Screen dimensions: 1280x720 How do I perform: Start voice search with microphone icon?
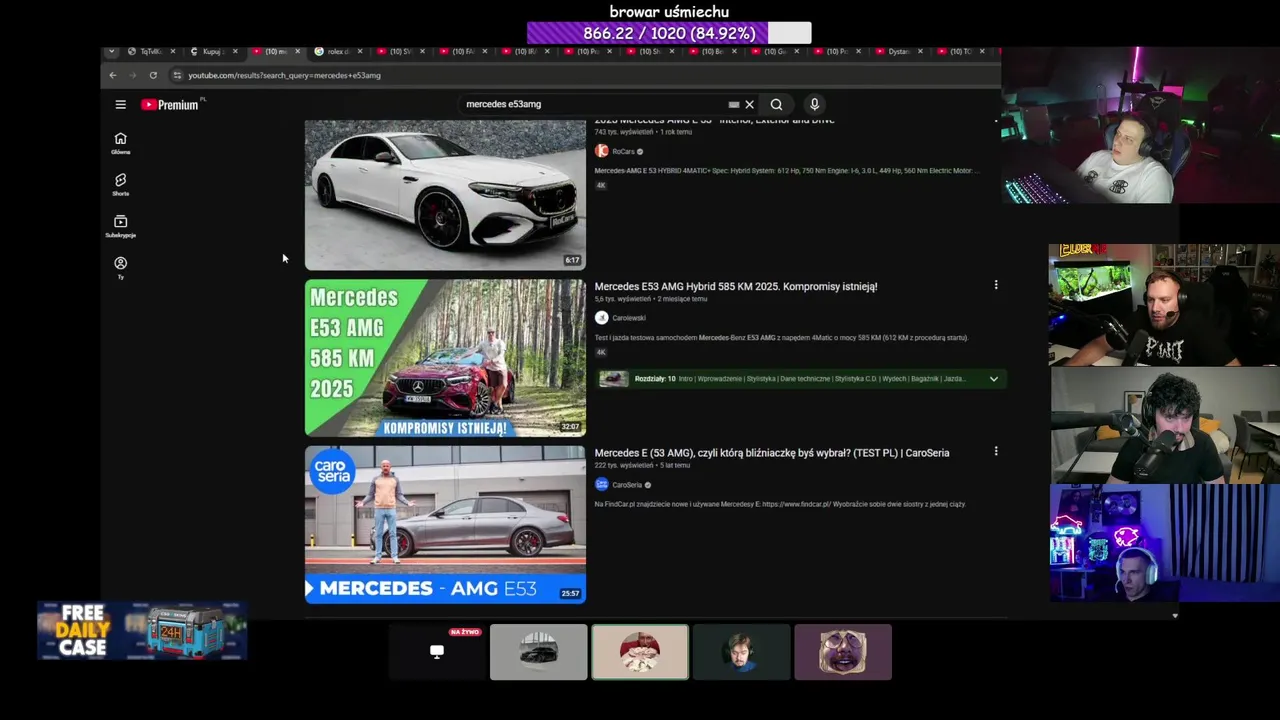coord(814,104)
